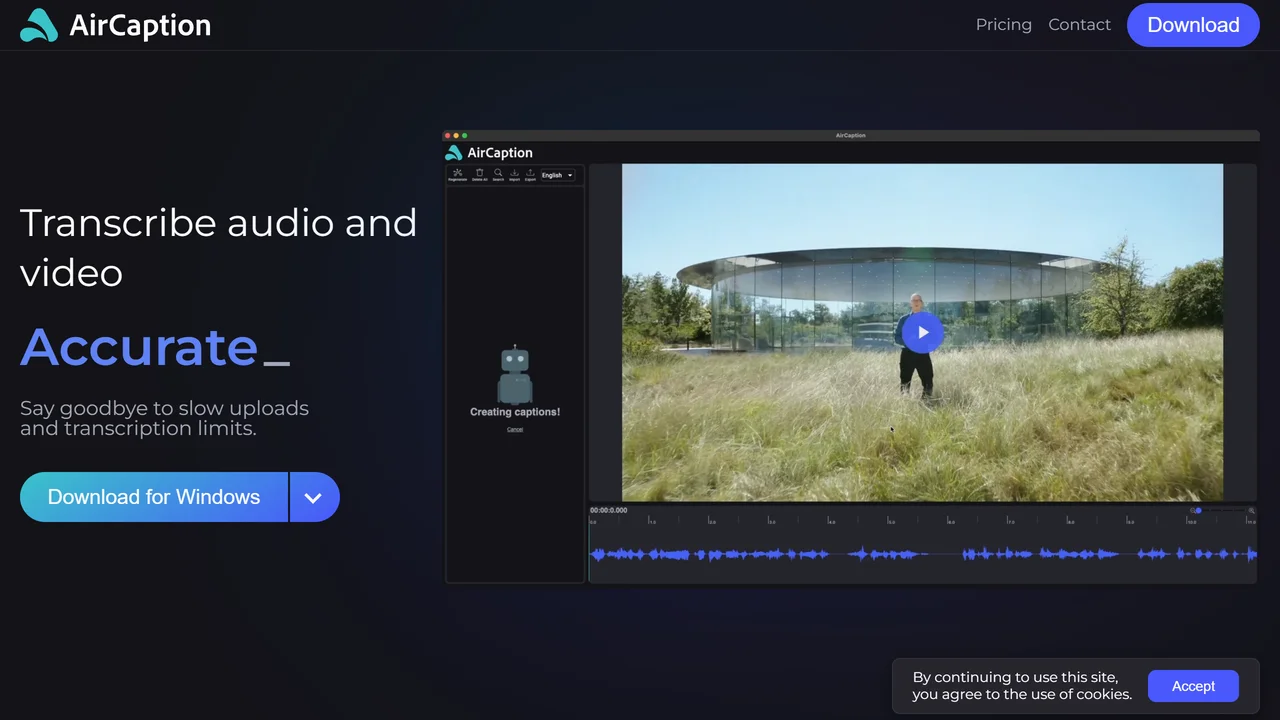Click Download for Windows
This screenshot has width=1280, height=720.
[154, 497]
